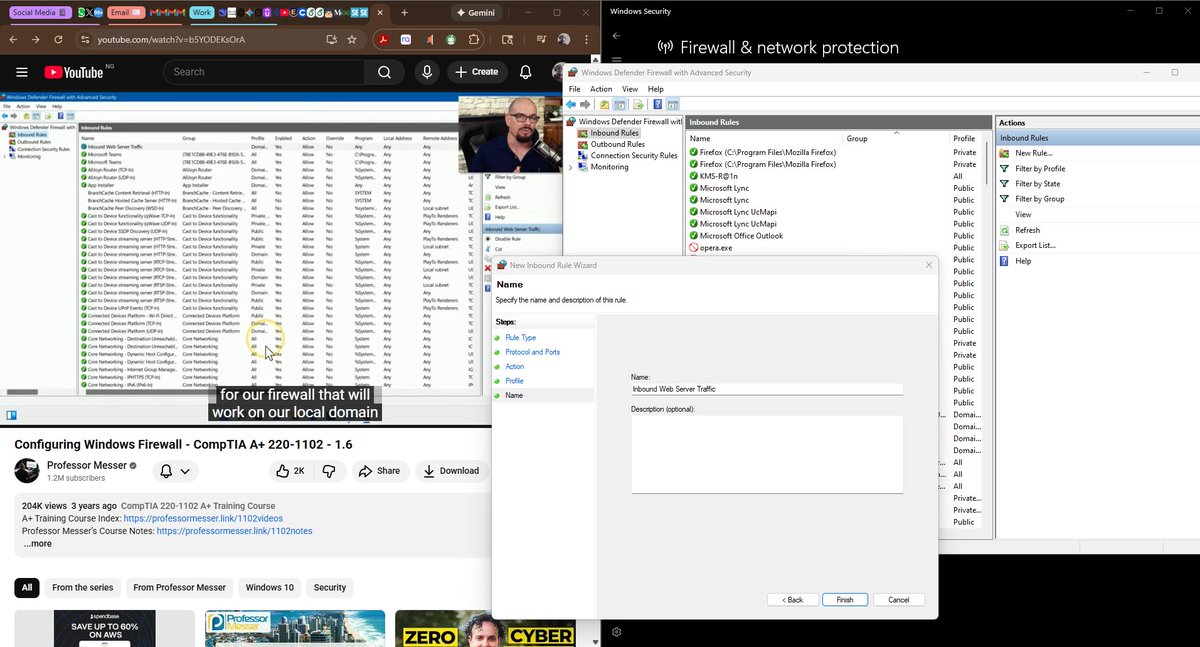This screenshot has height=647, width=1200.
Task: Click the YouTube search magnifier button
Action: [x=385, y=72]
